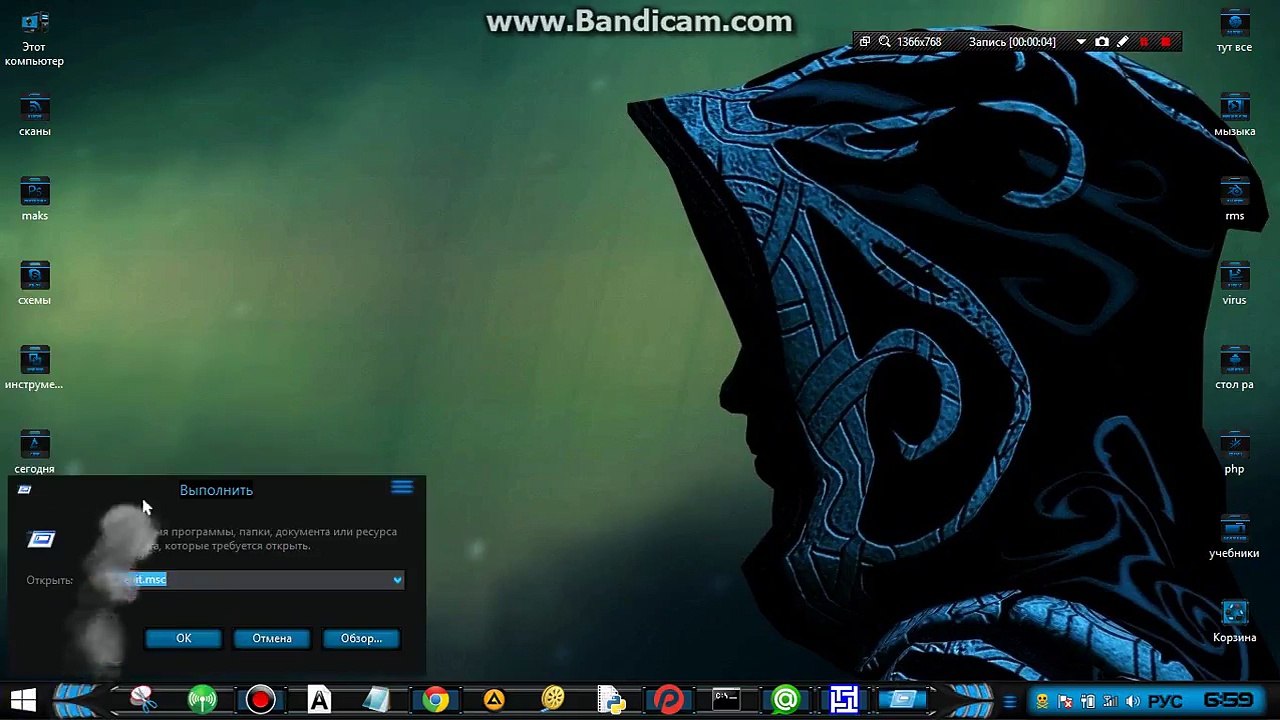This screenshot has width=1280, height=720.
Task: Click Bandicam magnifier resolution icon
Action: click(885, 42)
